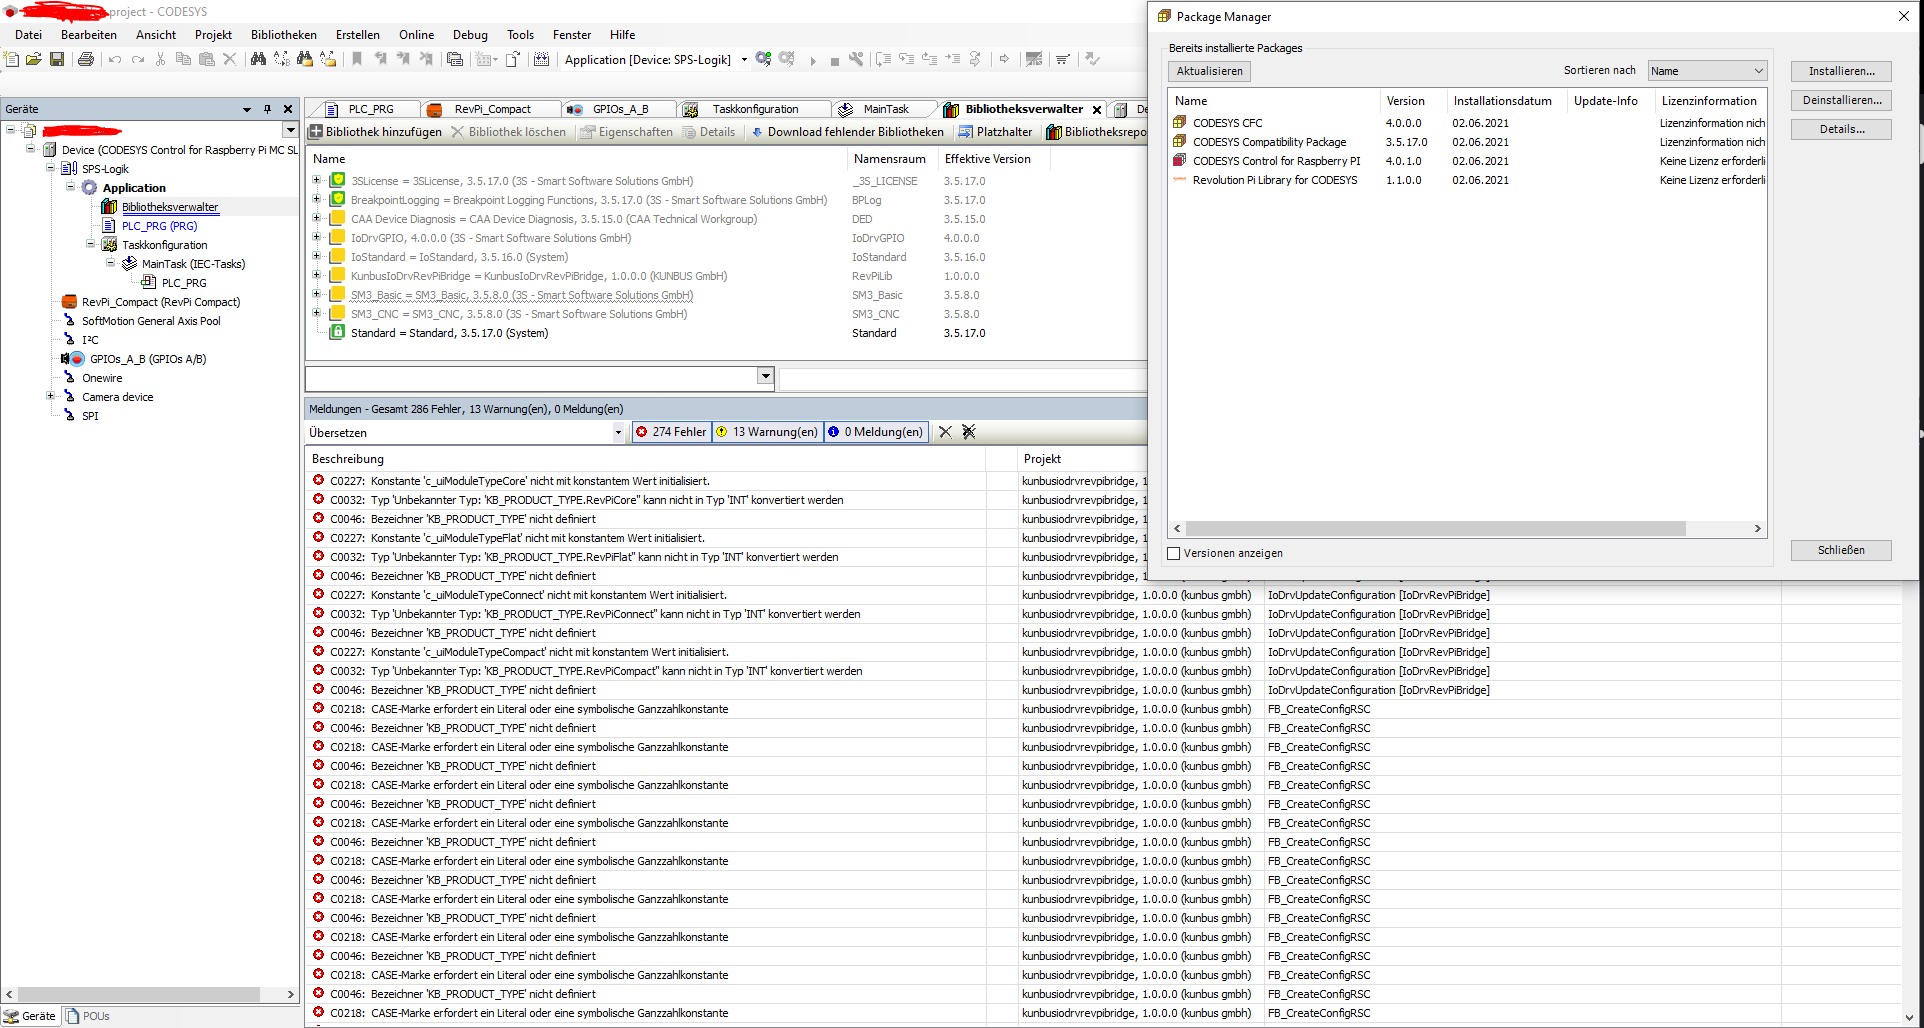
Task: Open a project via the folder icon
Action: [34, 59]
